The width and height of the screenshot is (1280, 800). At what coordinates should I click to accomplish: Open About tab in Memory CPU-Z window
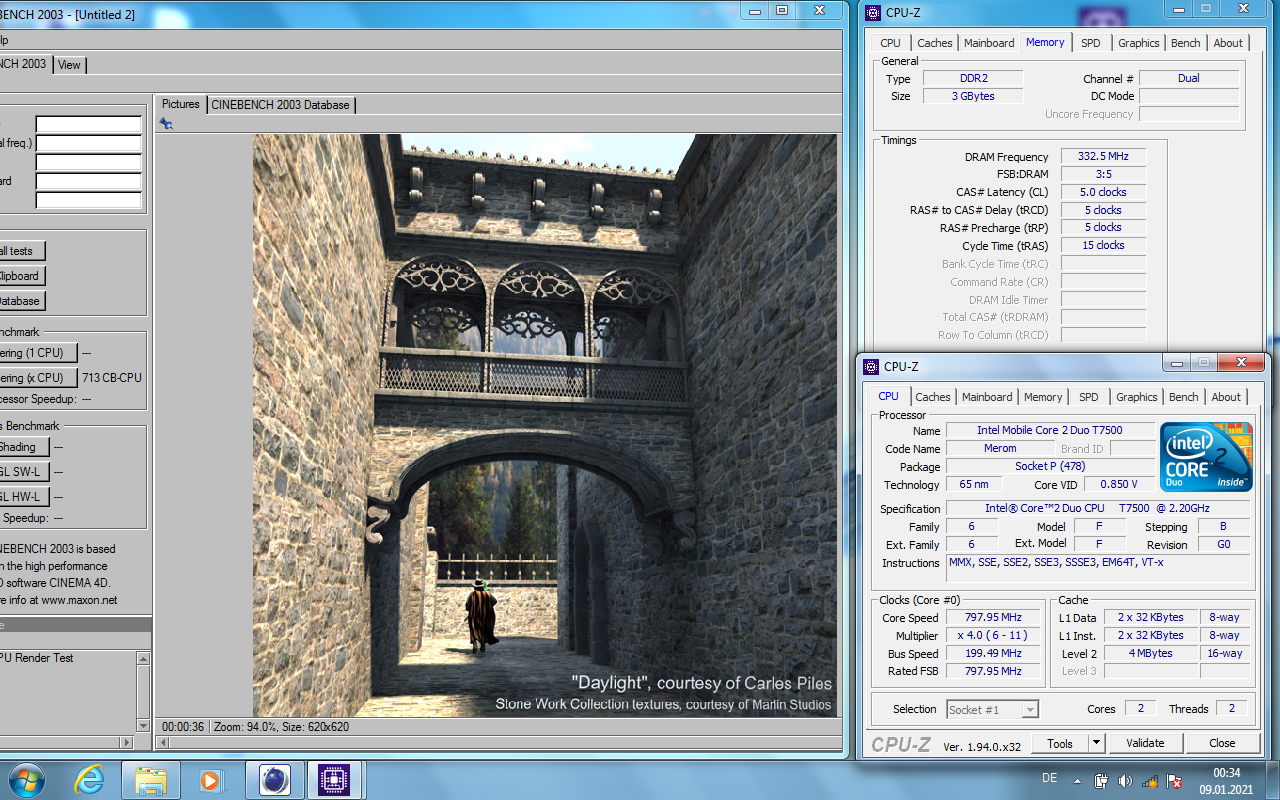click(1228, 43)
